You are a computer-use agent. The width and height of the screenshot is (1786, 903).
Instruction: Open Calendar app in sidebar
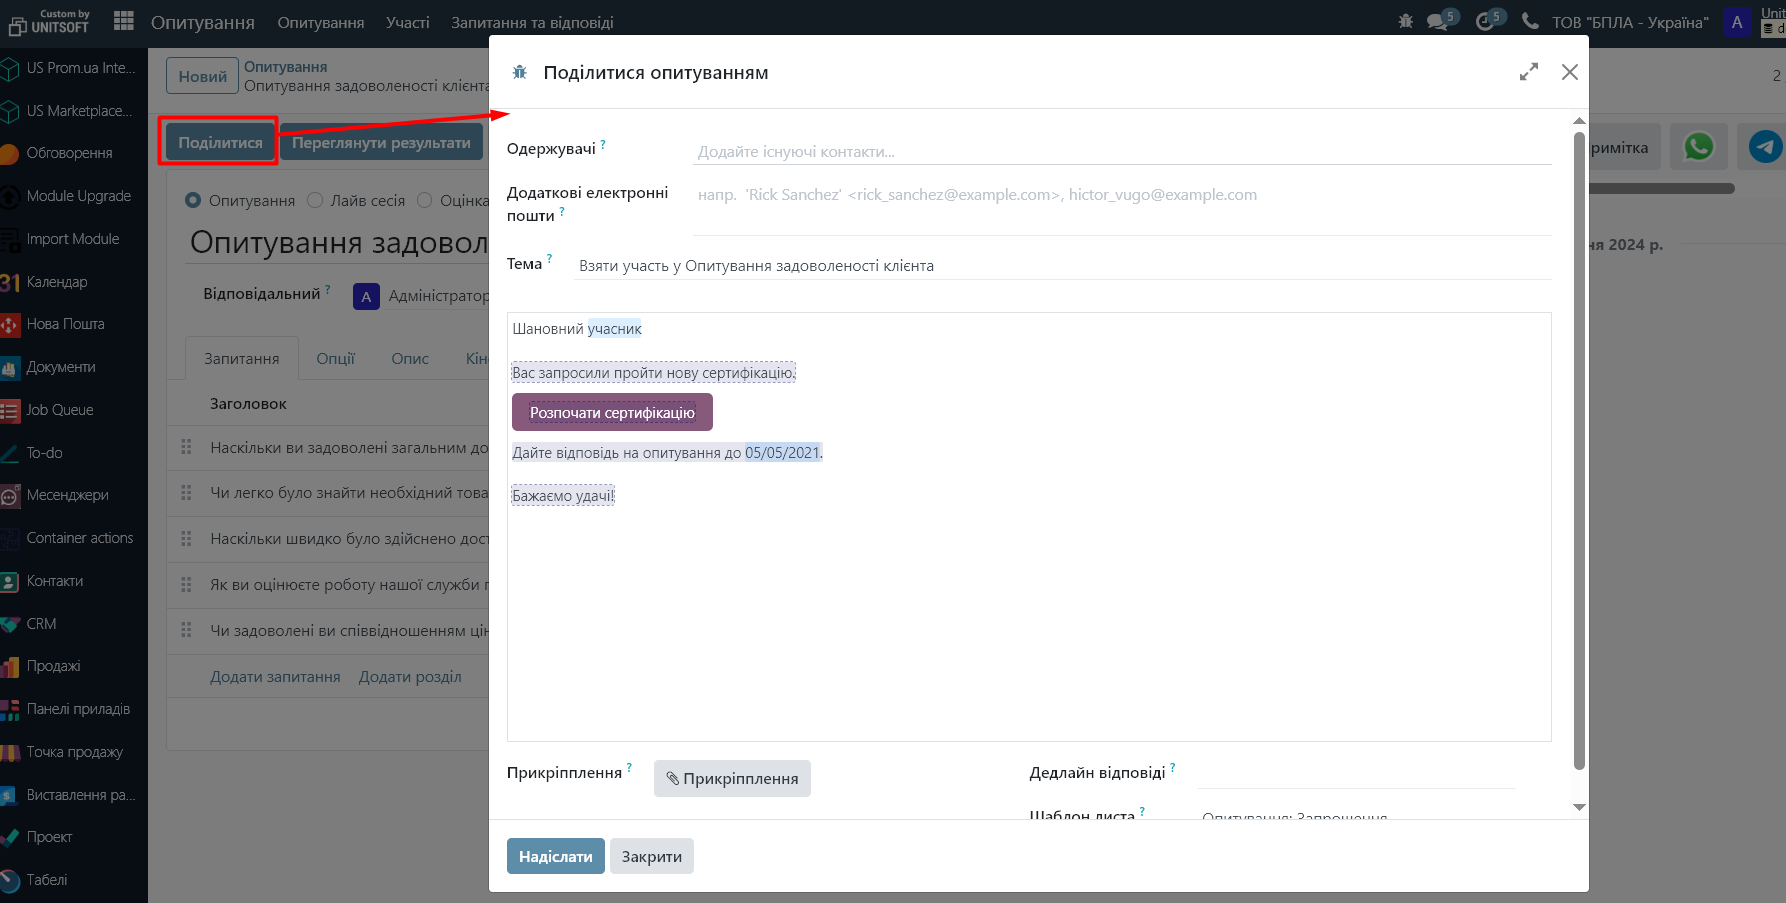pos(57,282)
